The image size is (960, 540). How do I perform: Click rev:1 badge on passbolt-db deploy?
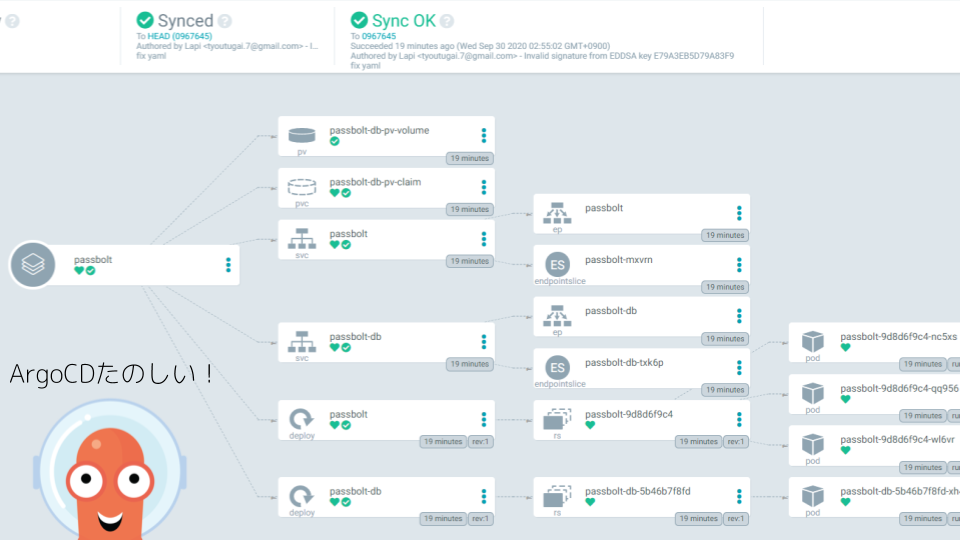481,519
